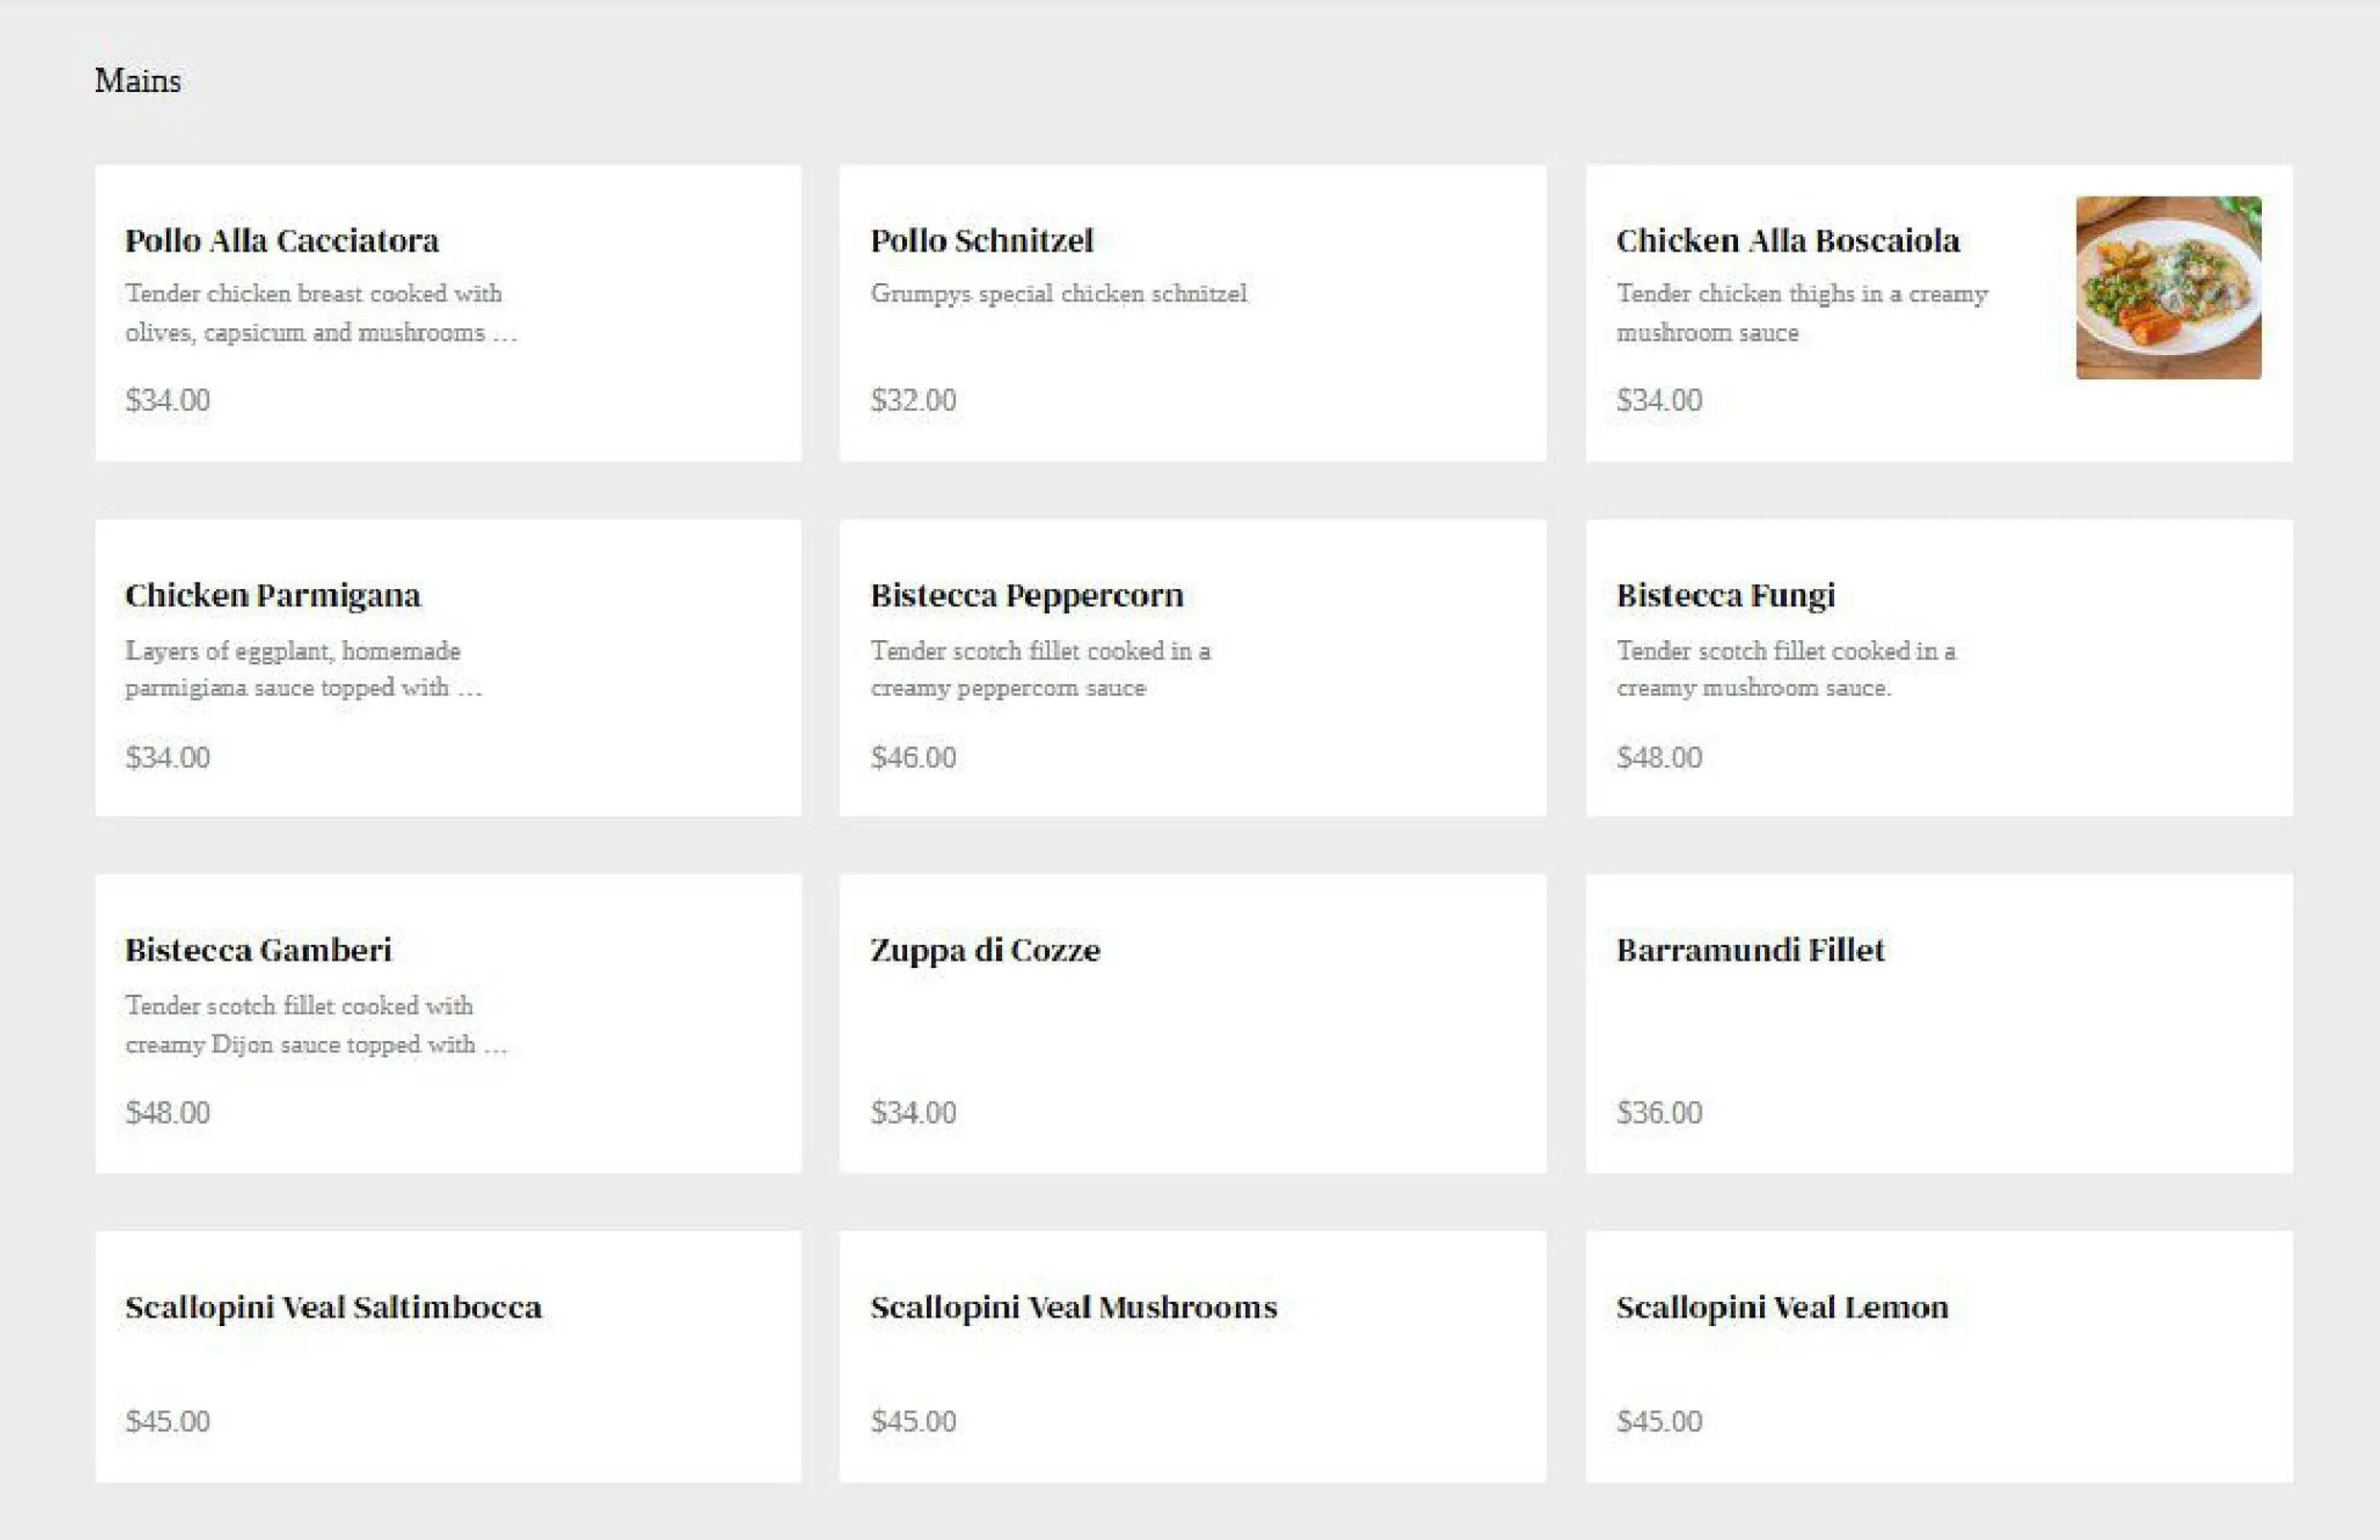This screenshot has width=2380, height=1540.
Task: Click the $34.00 price under Chicken Parmigana
Action: click(x=167, y=757)
